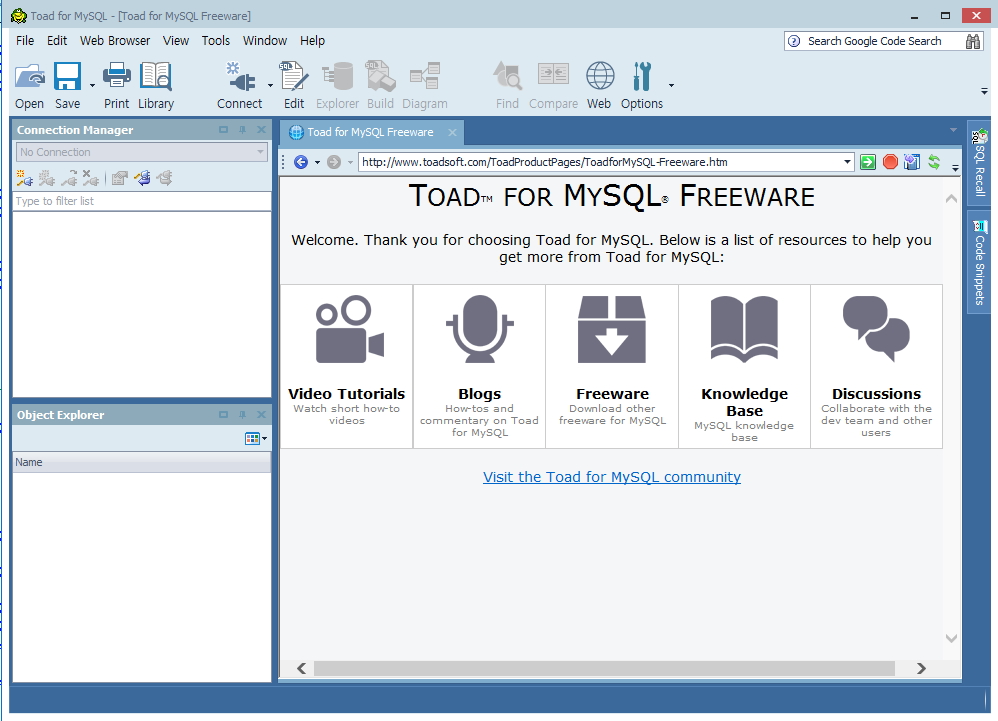
Task: Open the No Connection dropdown
Action: pyautogui.click(x=260, y=152)
